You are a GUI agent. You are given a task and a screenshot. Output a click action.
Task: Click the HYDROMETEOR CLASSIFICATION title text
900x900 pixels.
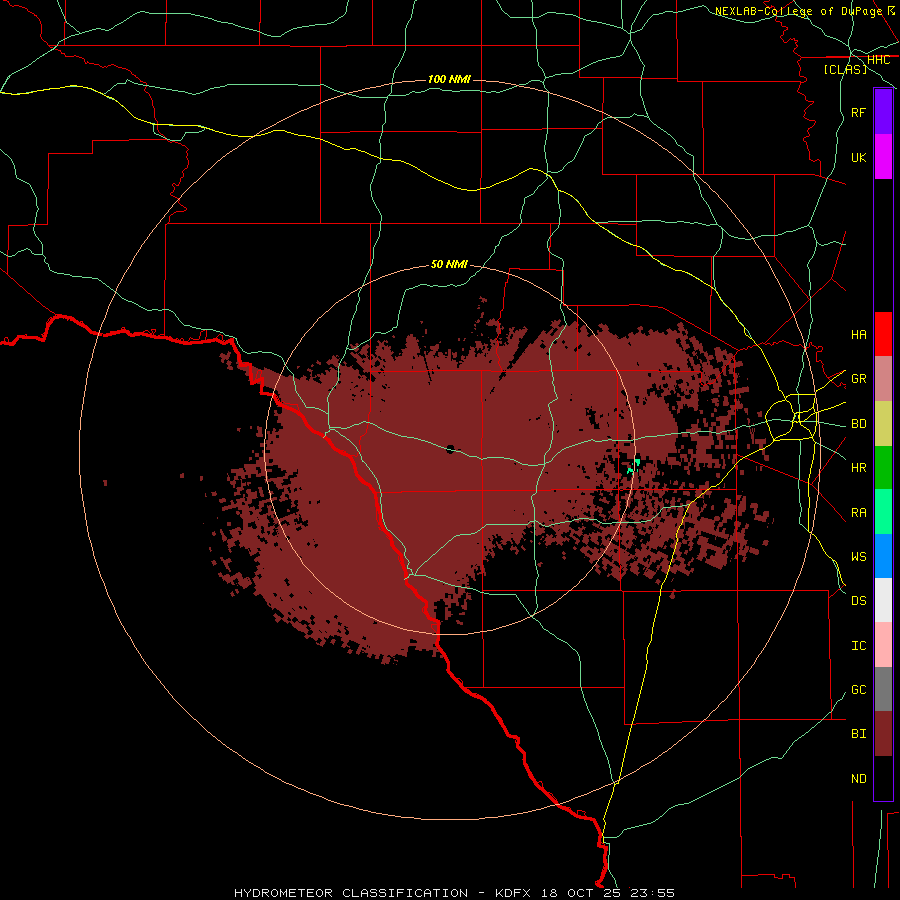(351, 893)
